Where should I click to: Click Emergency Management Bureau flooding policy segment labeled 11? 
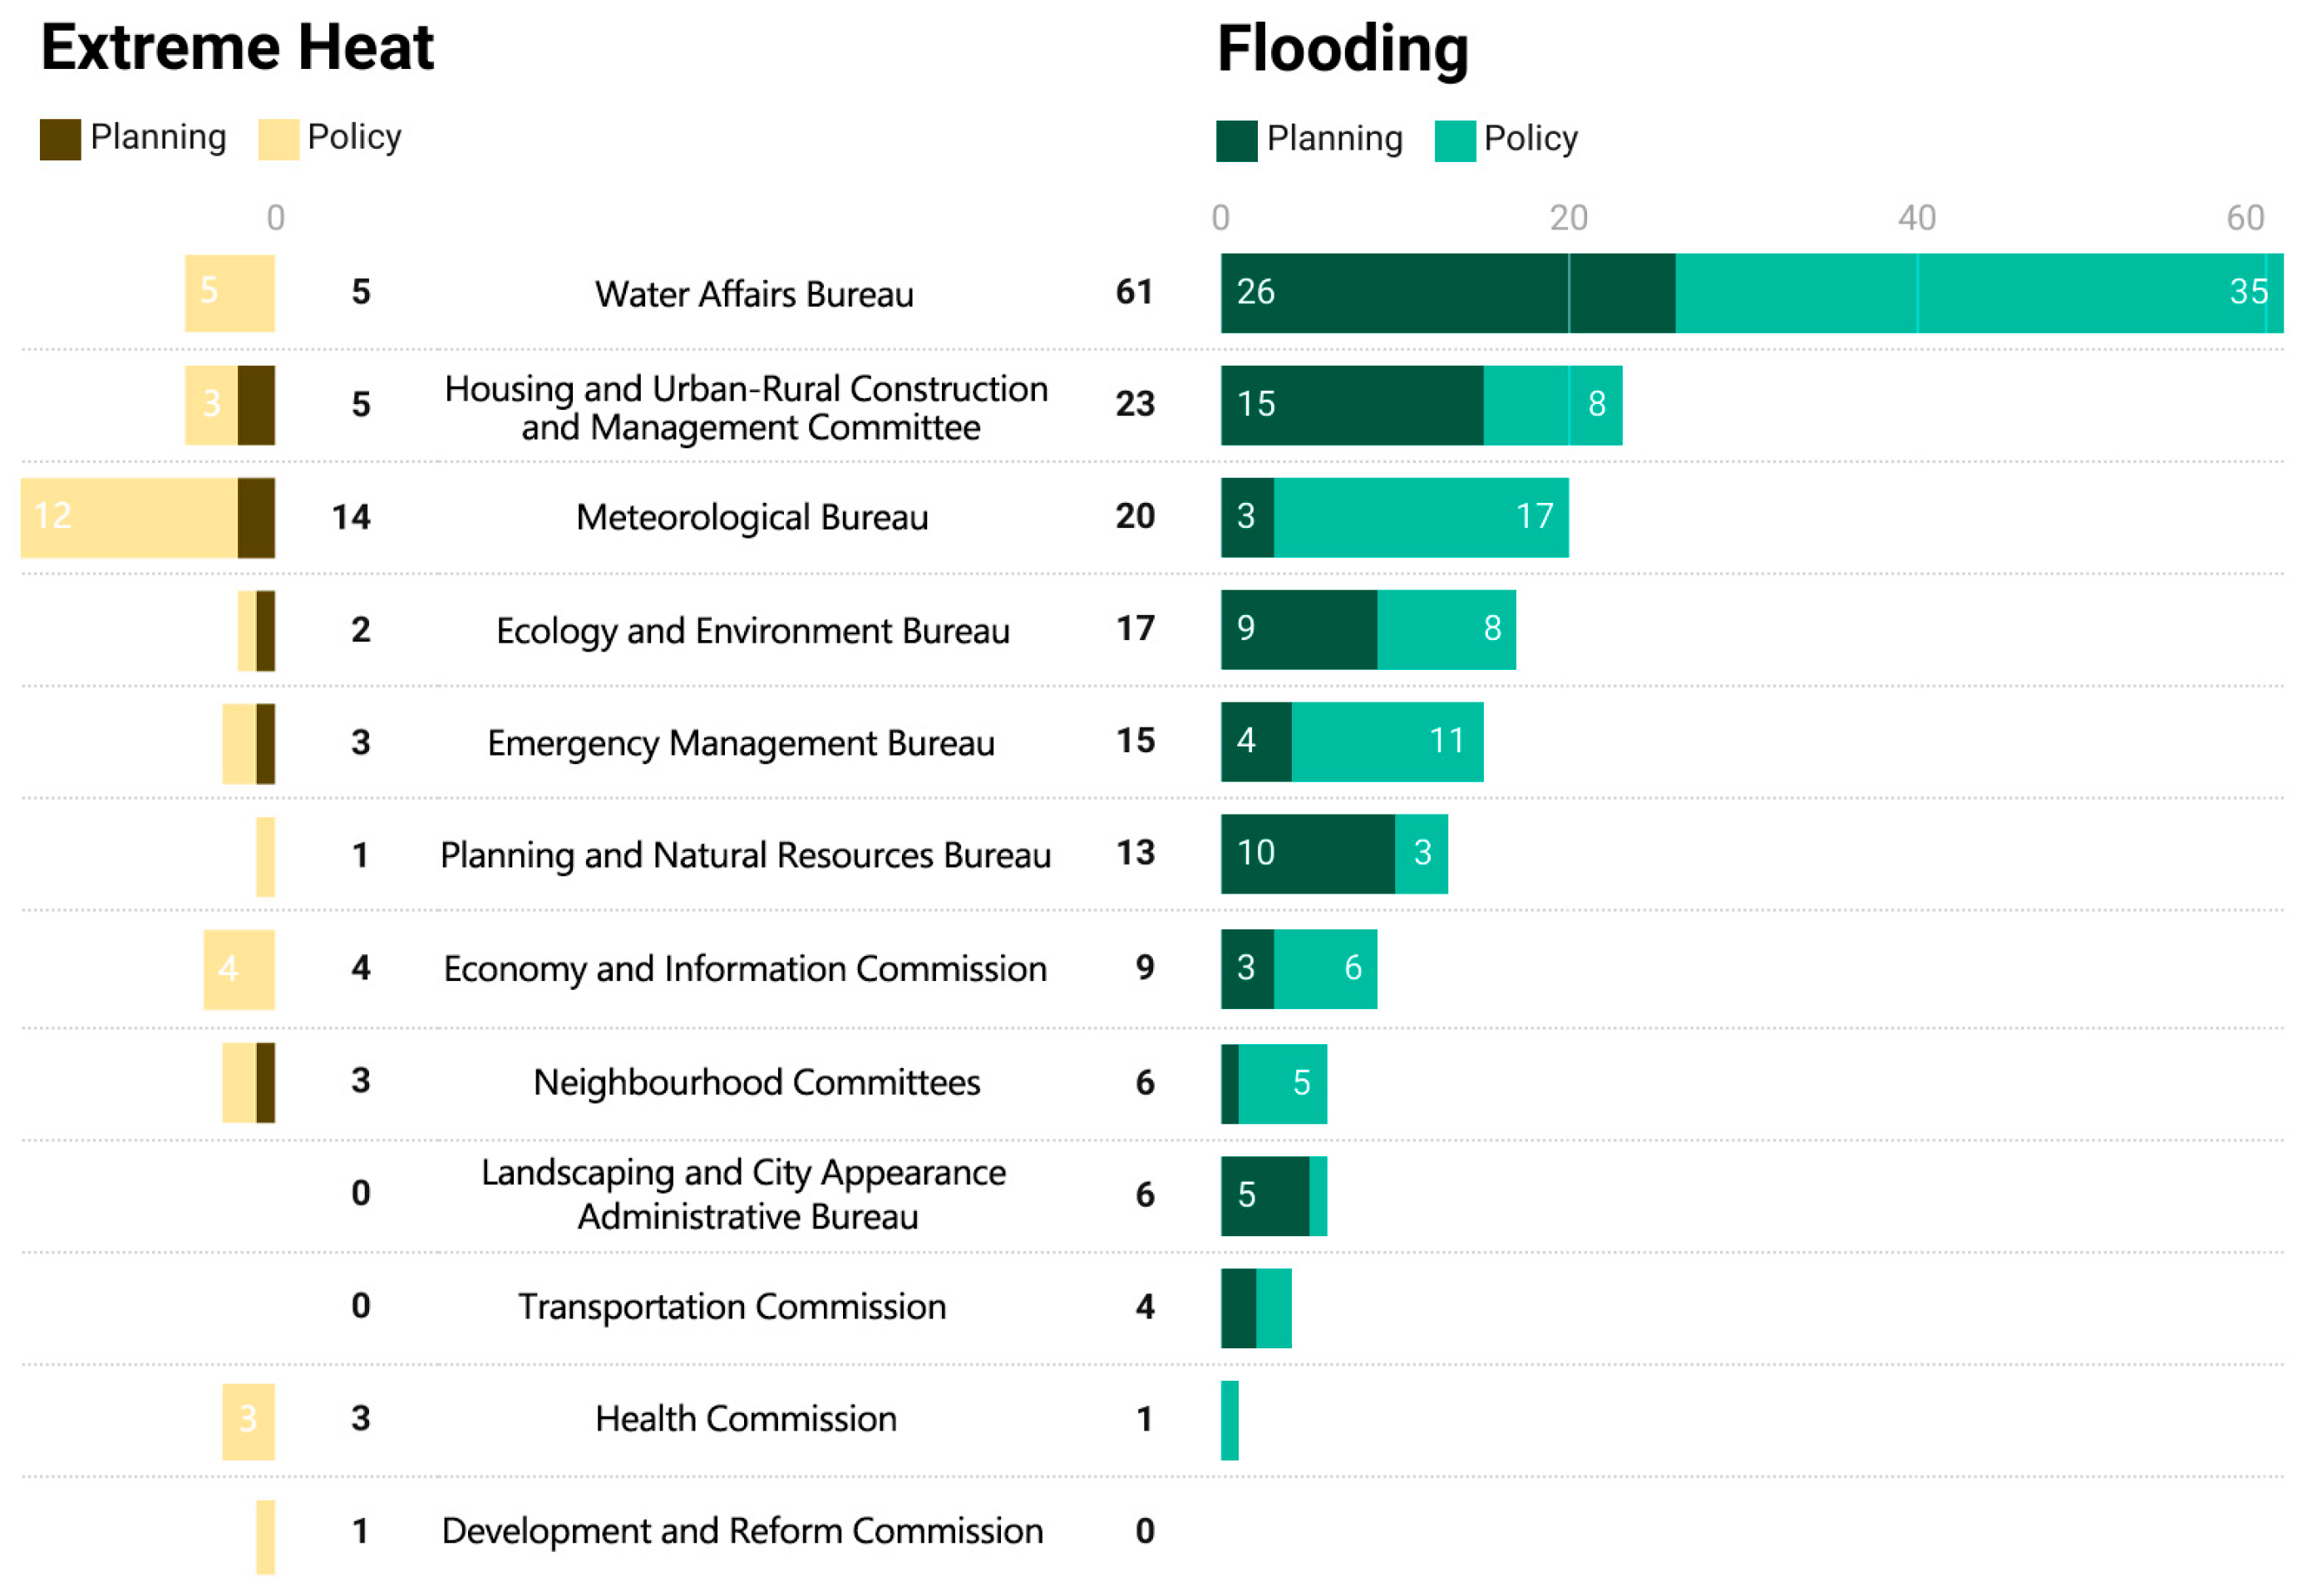point(1387,742)
